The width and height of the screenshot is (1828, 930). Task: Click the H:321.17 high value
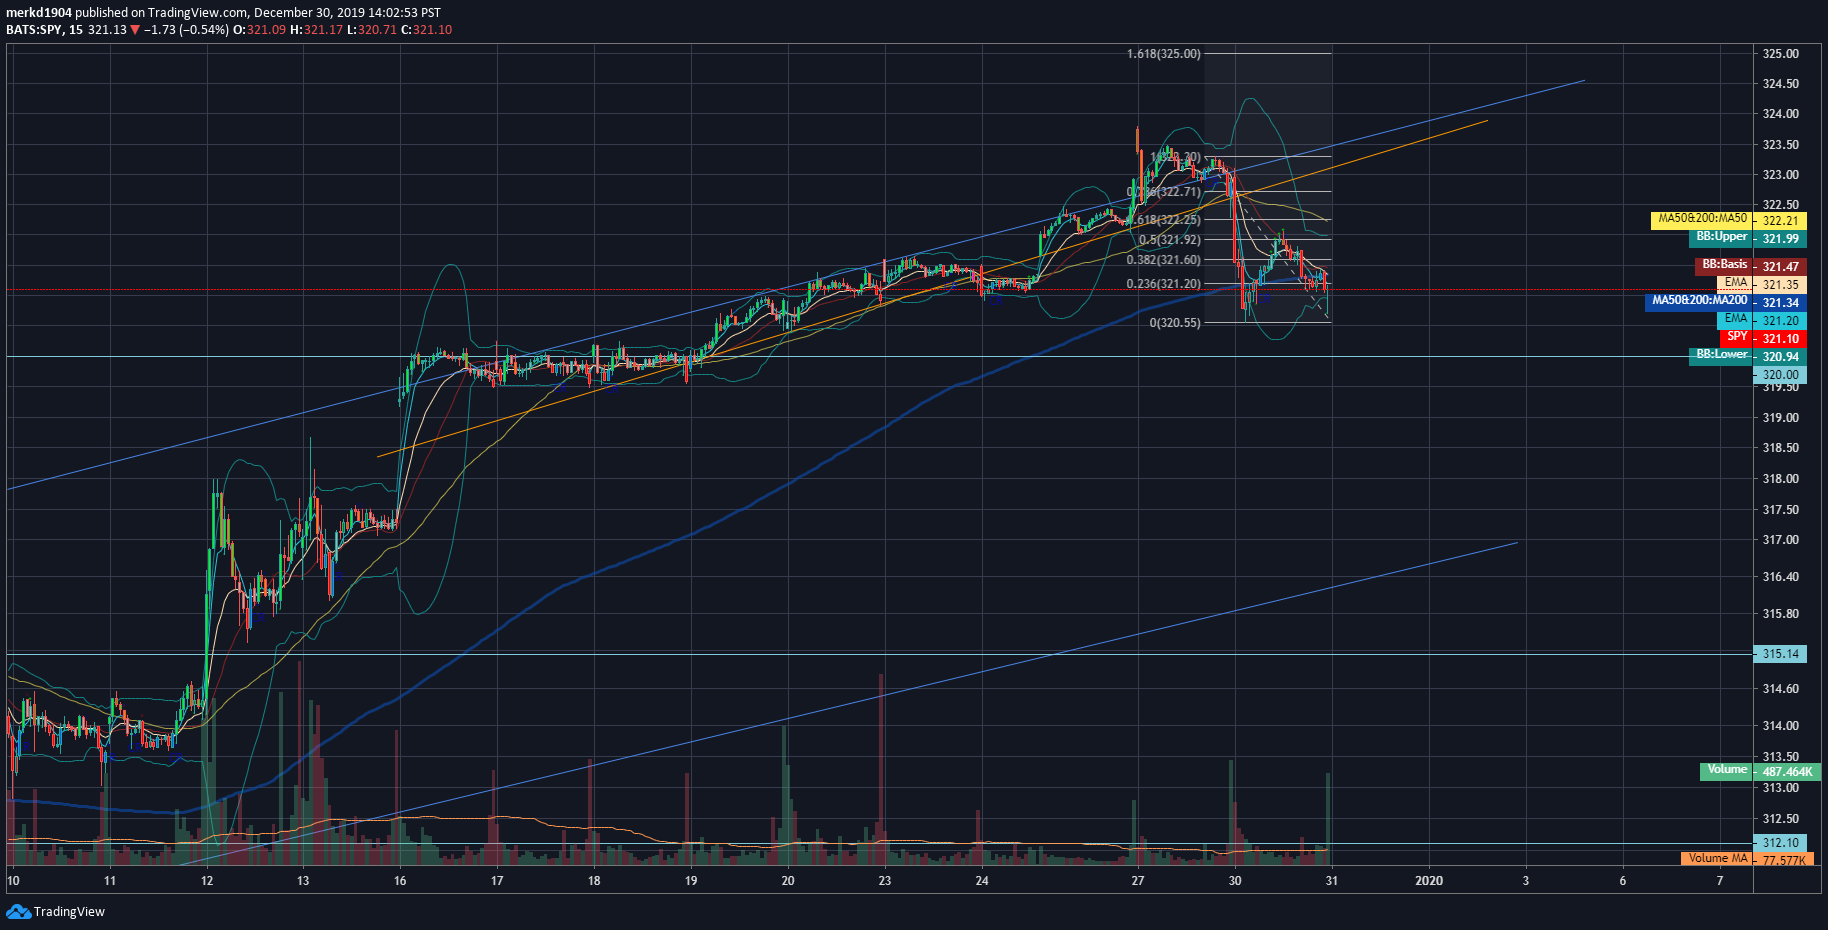tap(316, 30)
